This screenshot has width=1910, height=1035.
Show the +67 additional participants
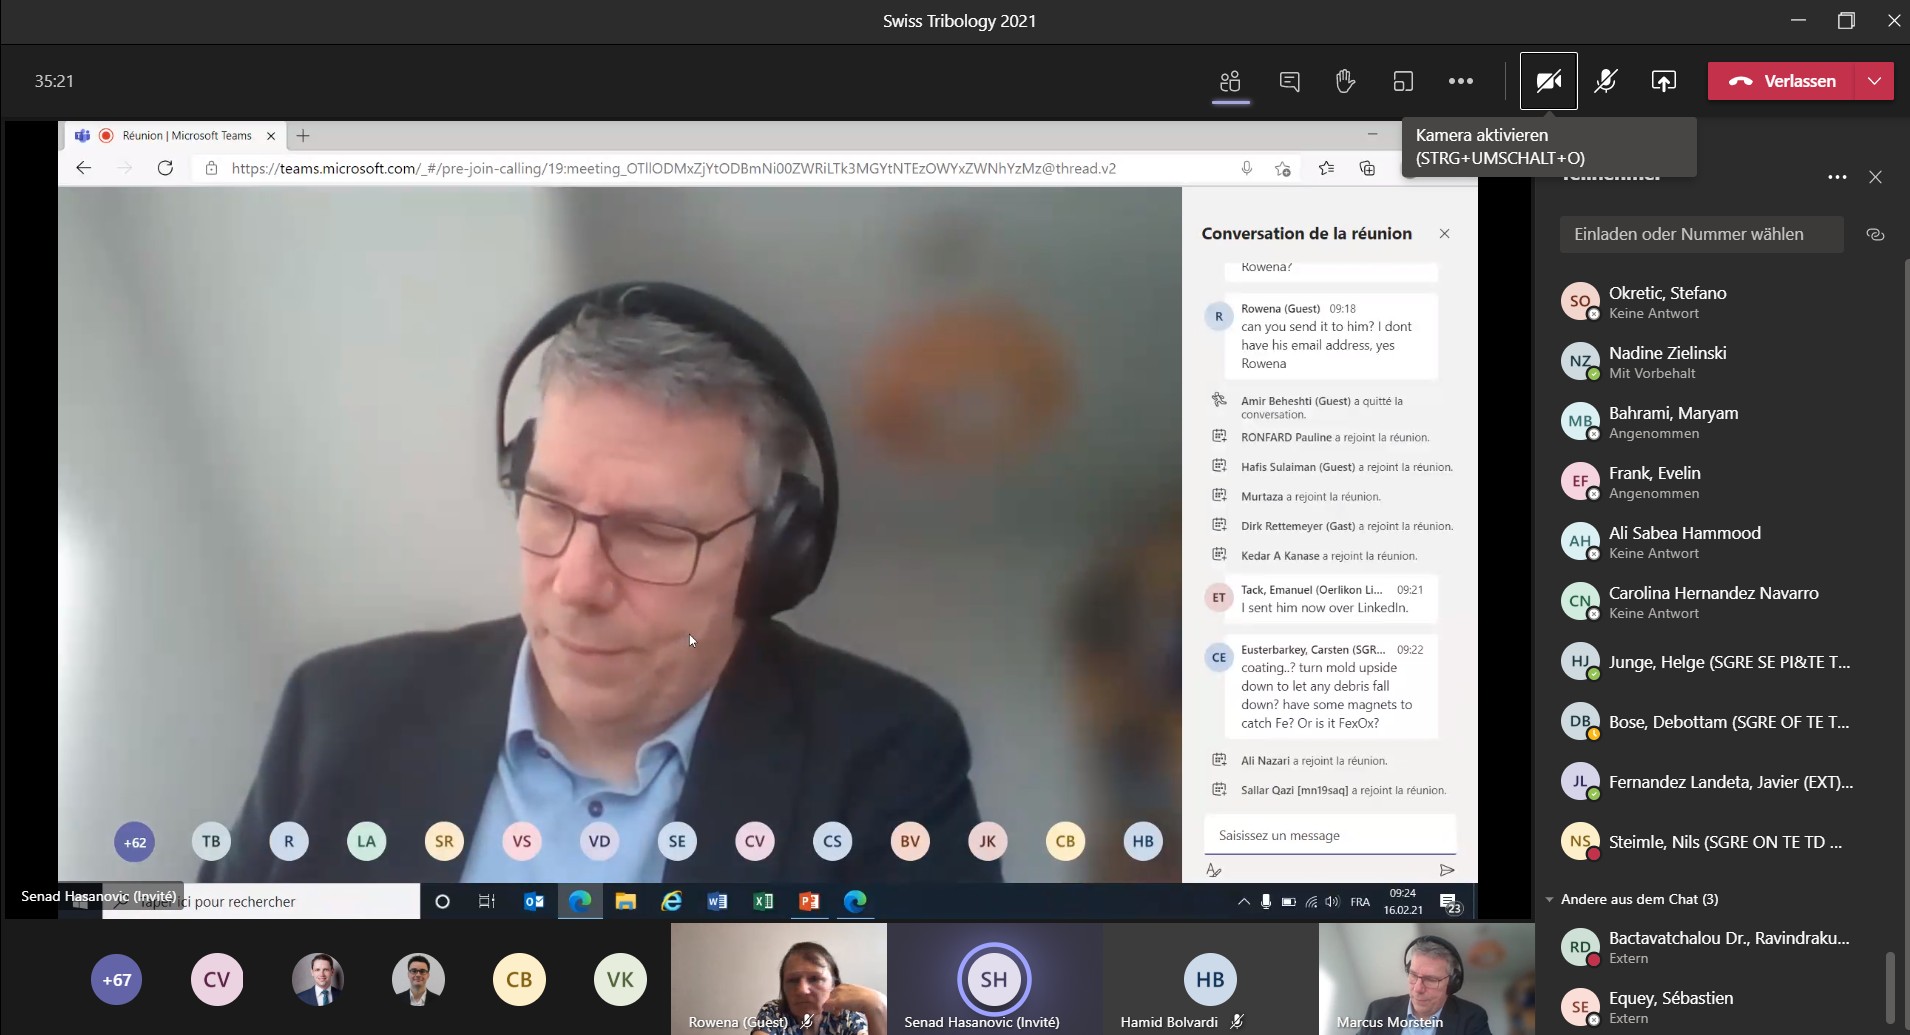[117, 980]
